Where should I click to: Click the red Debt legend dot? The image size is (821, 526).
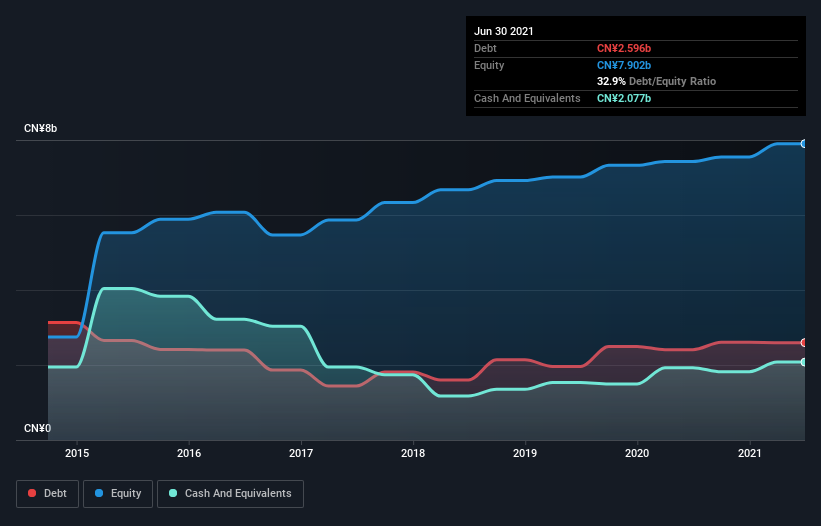click(x=32, y=493)
